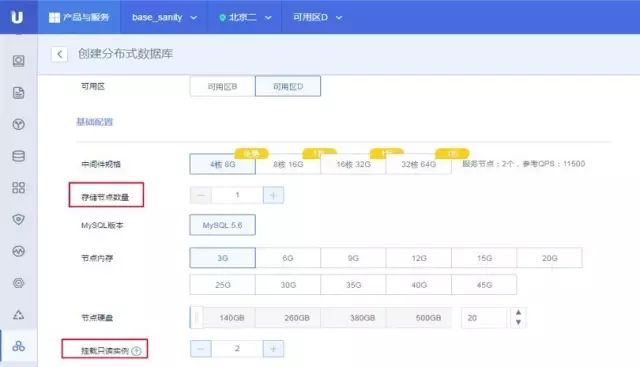Open the cloud host sidebar icon
This screenshot has height=367, width=640.
tap(18, 61)
